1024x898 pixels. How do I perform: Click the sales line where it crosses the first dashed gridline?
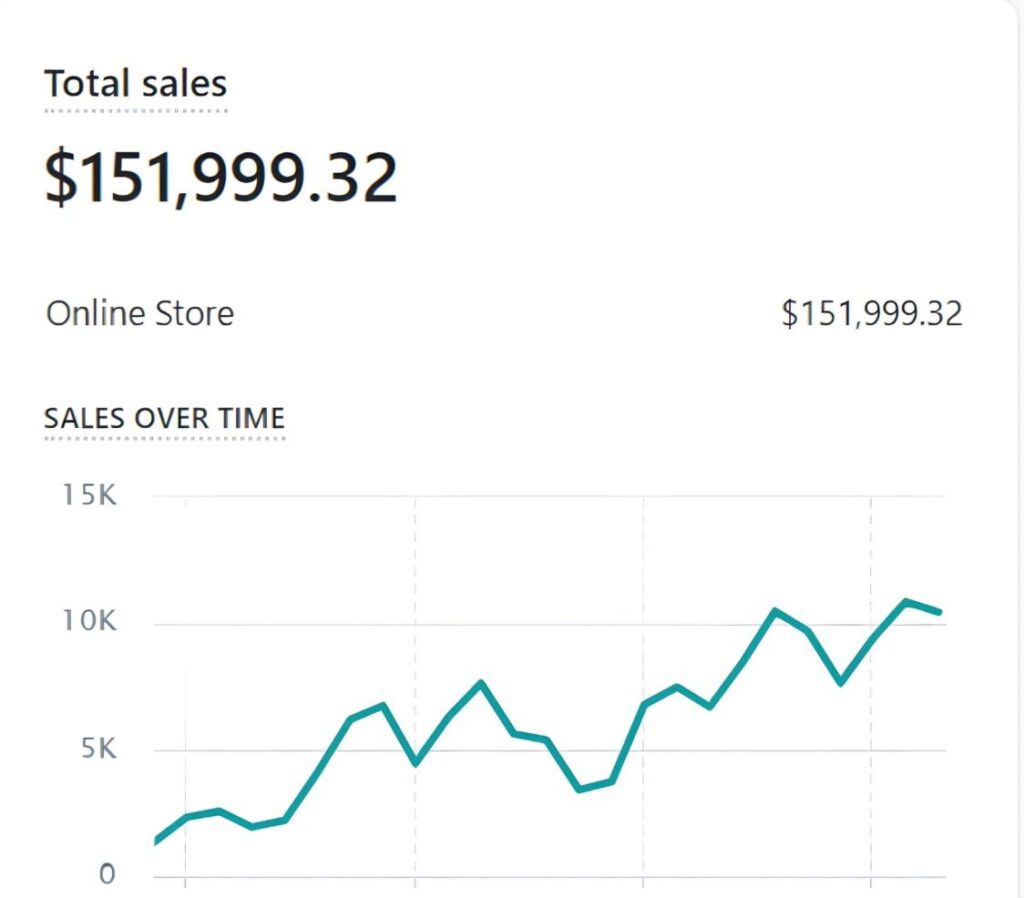tap(415, 762)
